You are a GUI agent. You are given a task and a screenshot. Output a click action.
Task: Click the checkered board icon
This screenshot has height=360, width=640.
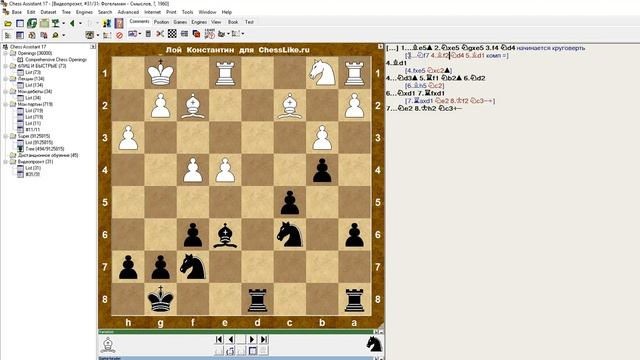pos(172,34)
